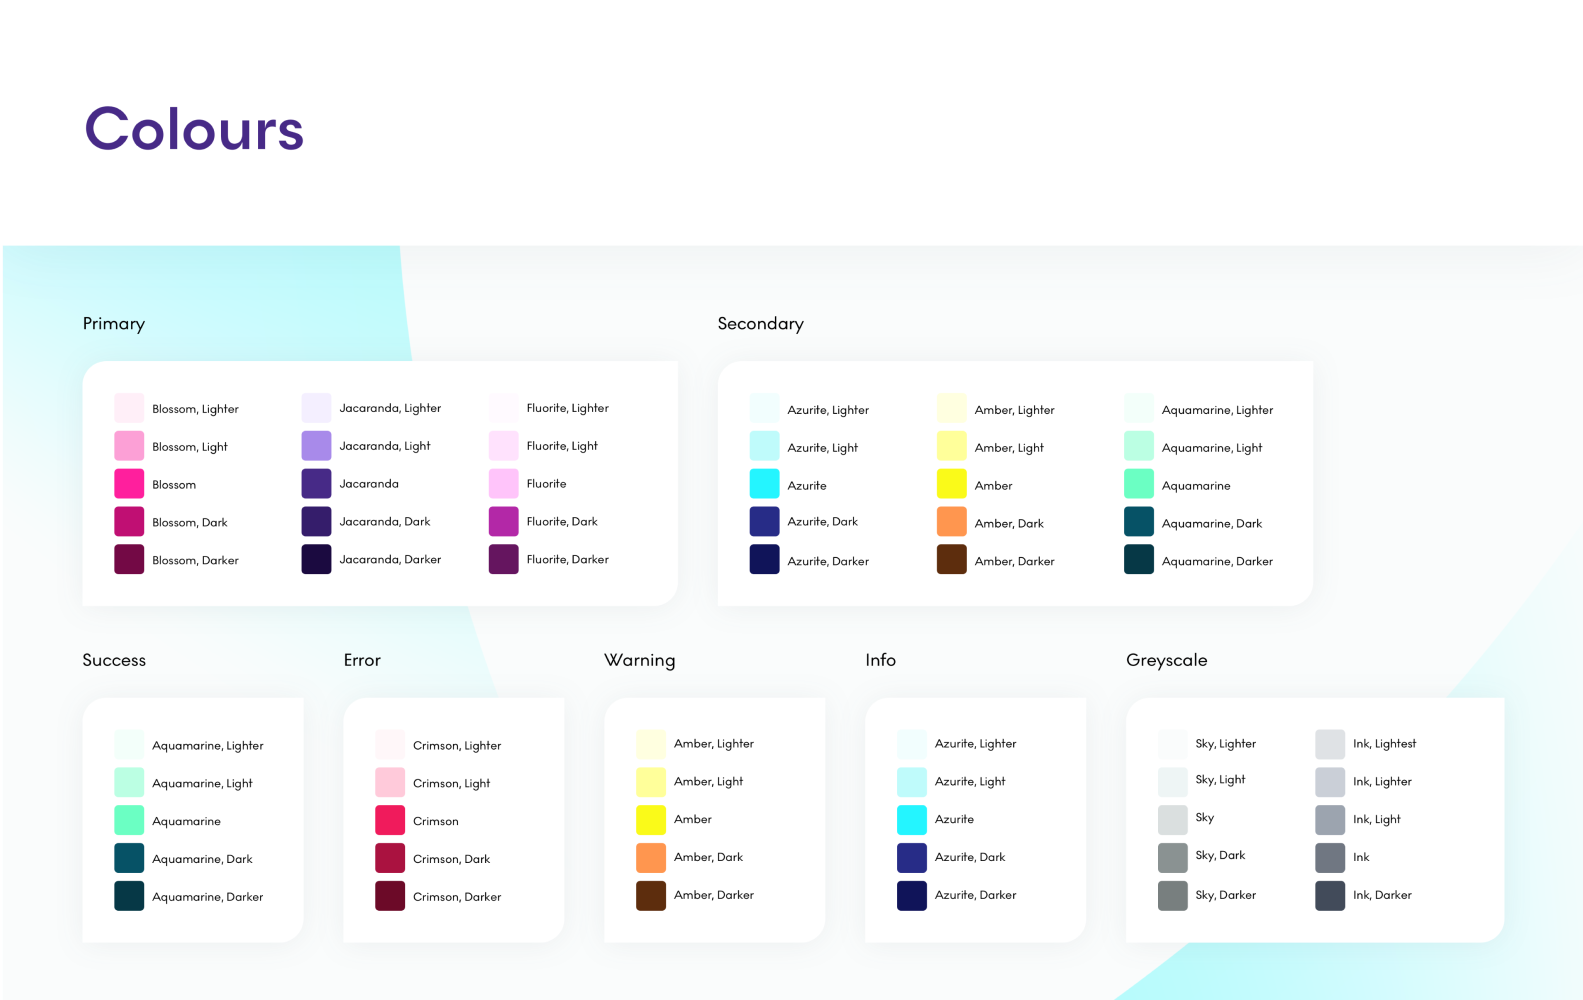Click 'Azurite, Lighter' label in Secondary card
The image size is (1583, 1000).
coord(828,410)
